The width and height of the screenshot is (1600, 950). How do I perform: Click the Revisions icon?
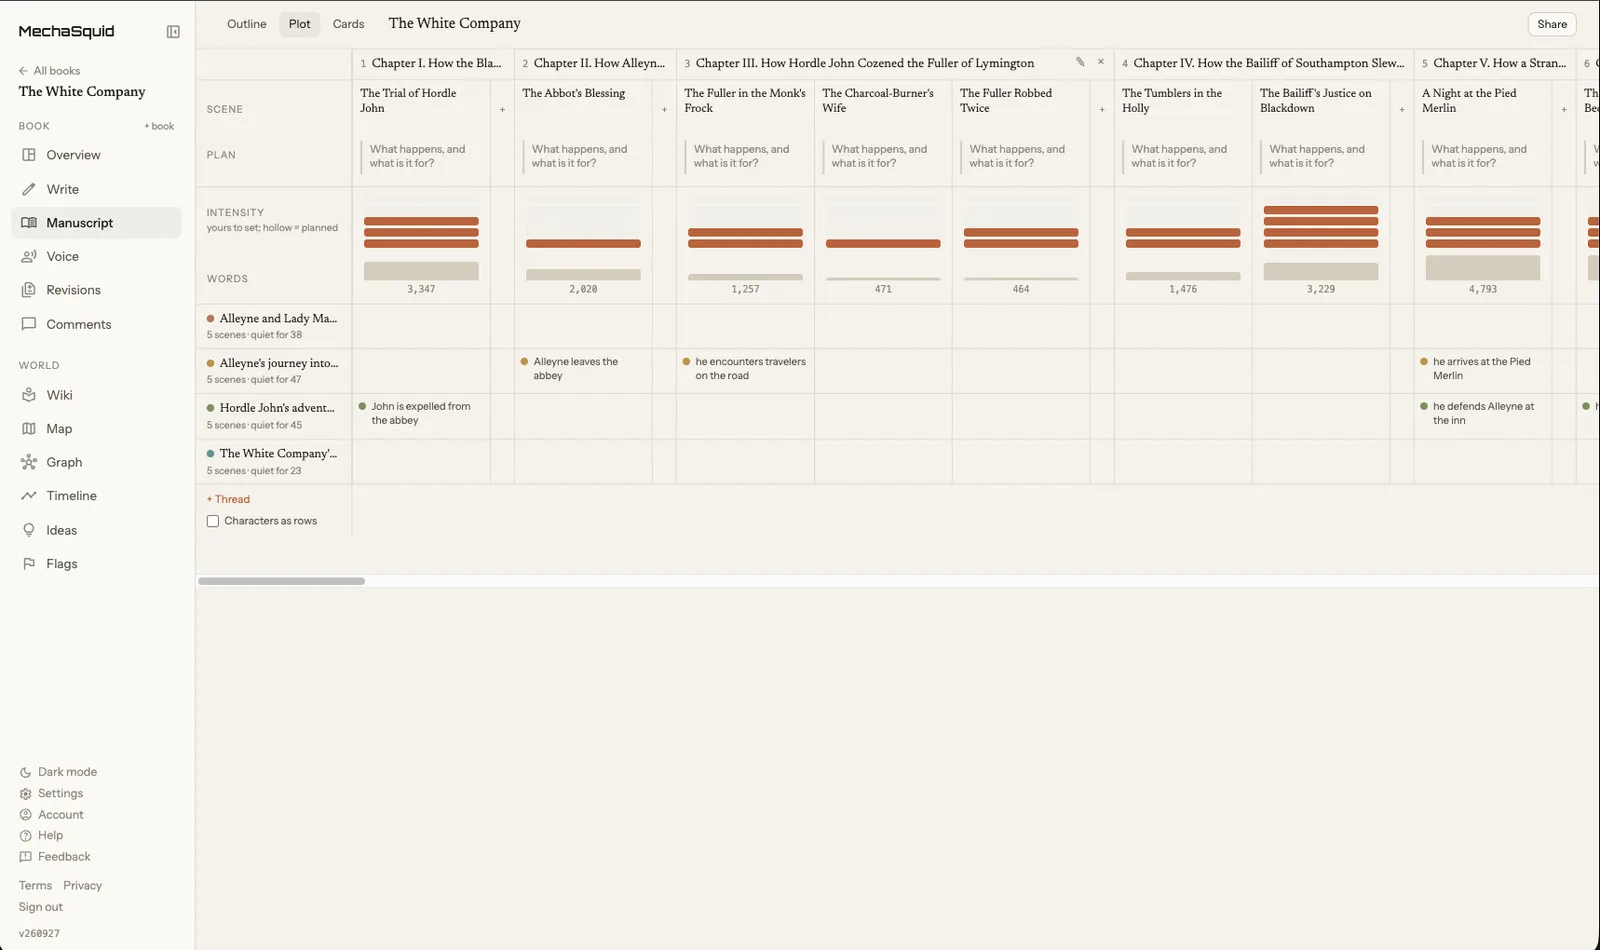tap(29, 290)
